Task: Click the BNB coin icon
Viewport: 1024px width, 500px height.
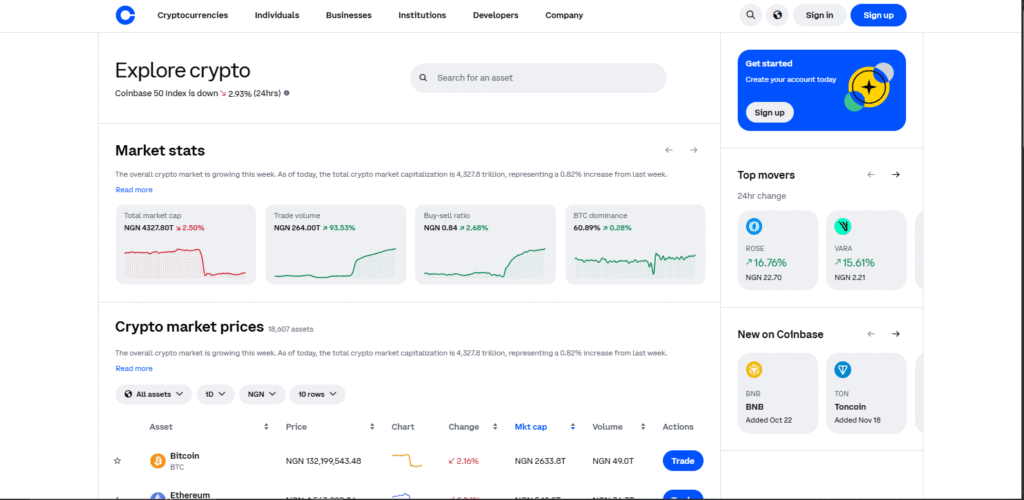Action: coord(754,370)
